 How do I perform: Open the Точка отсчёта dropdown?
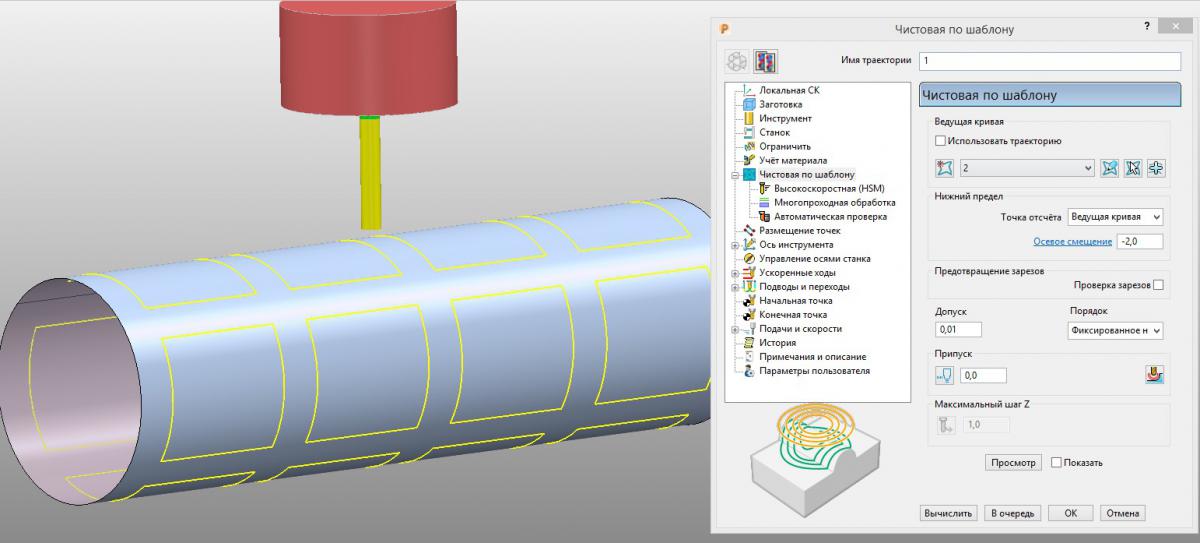pyautogui.click(x=1115, y=216)
